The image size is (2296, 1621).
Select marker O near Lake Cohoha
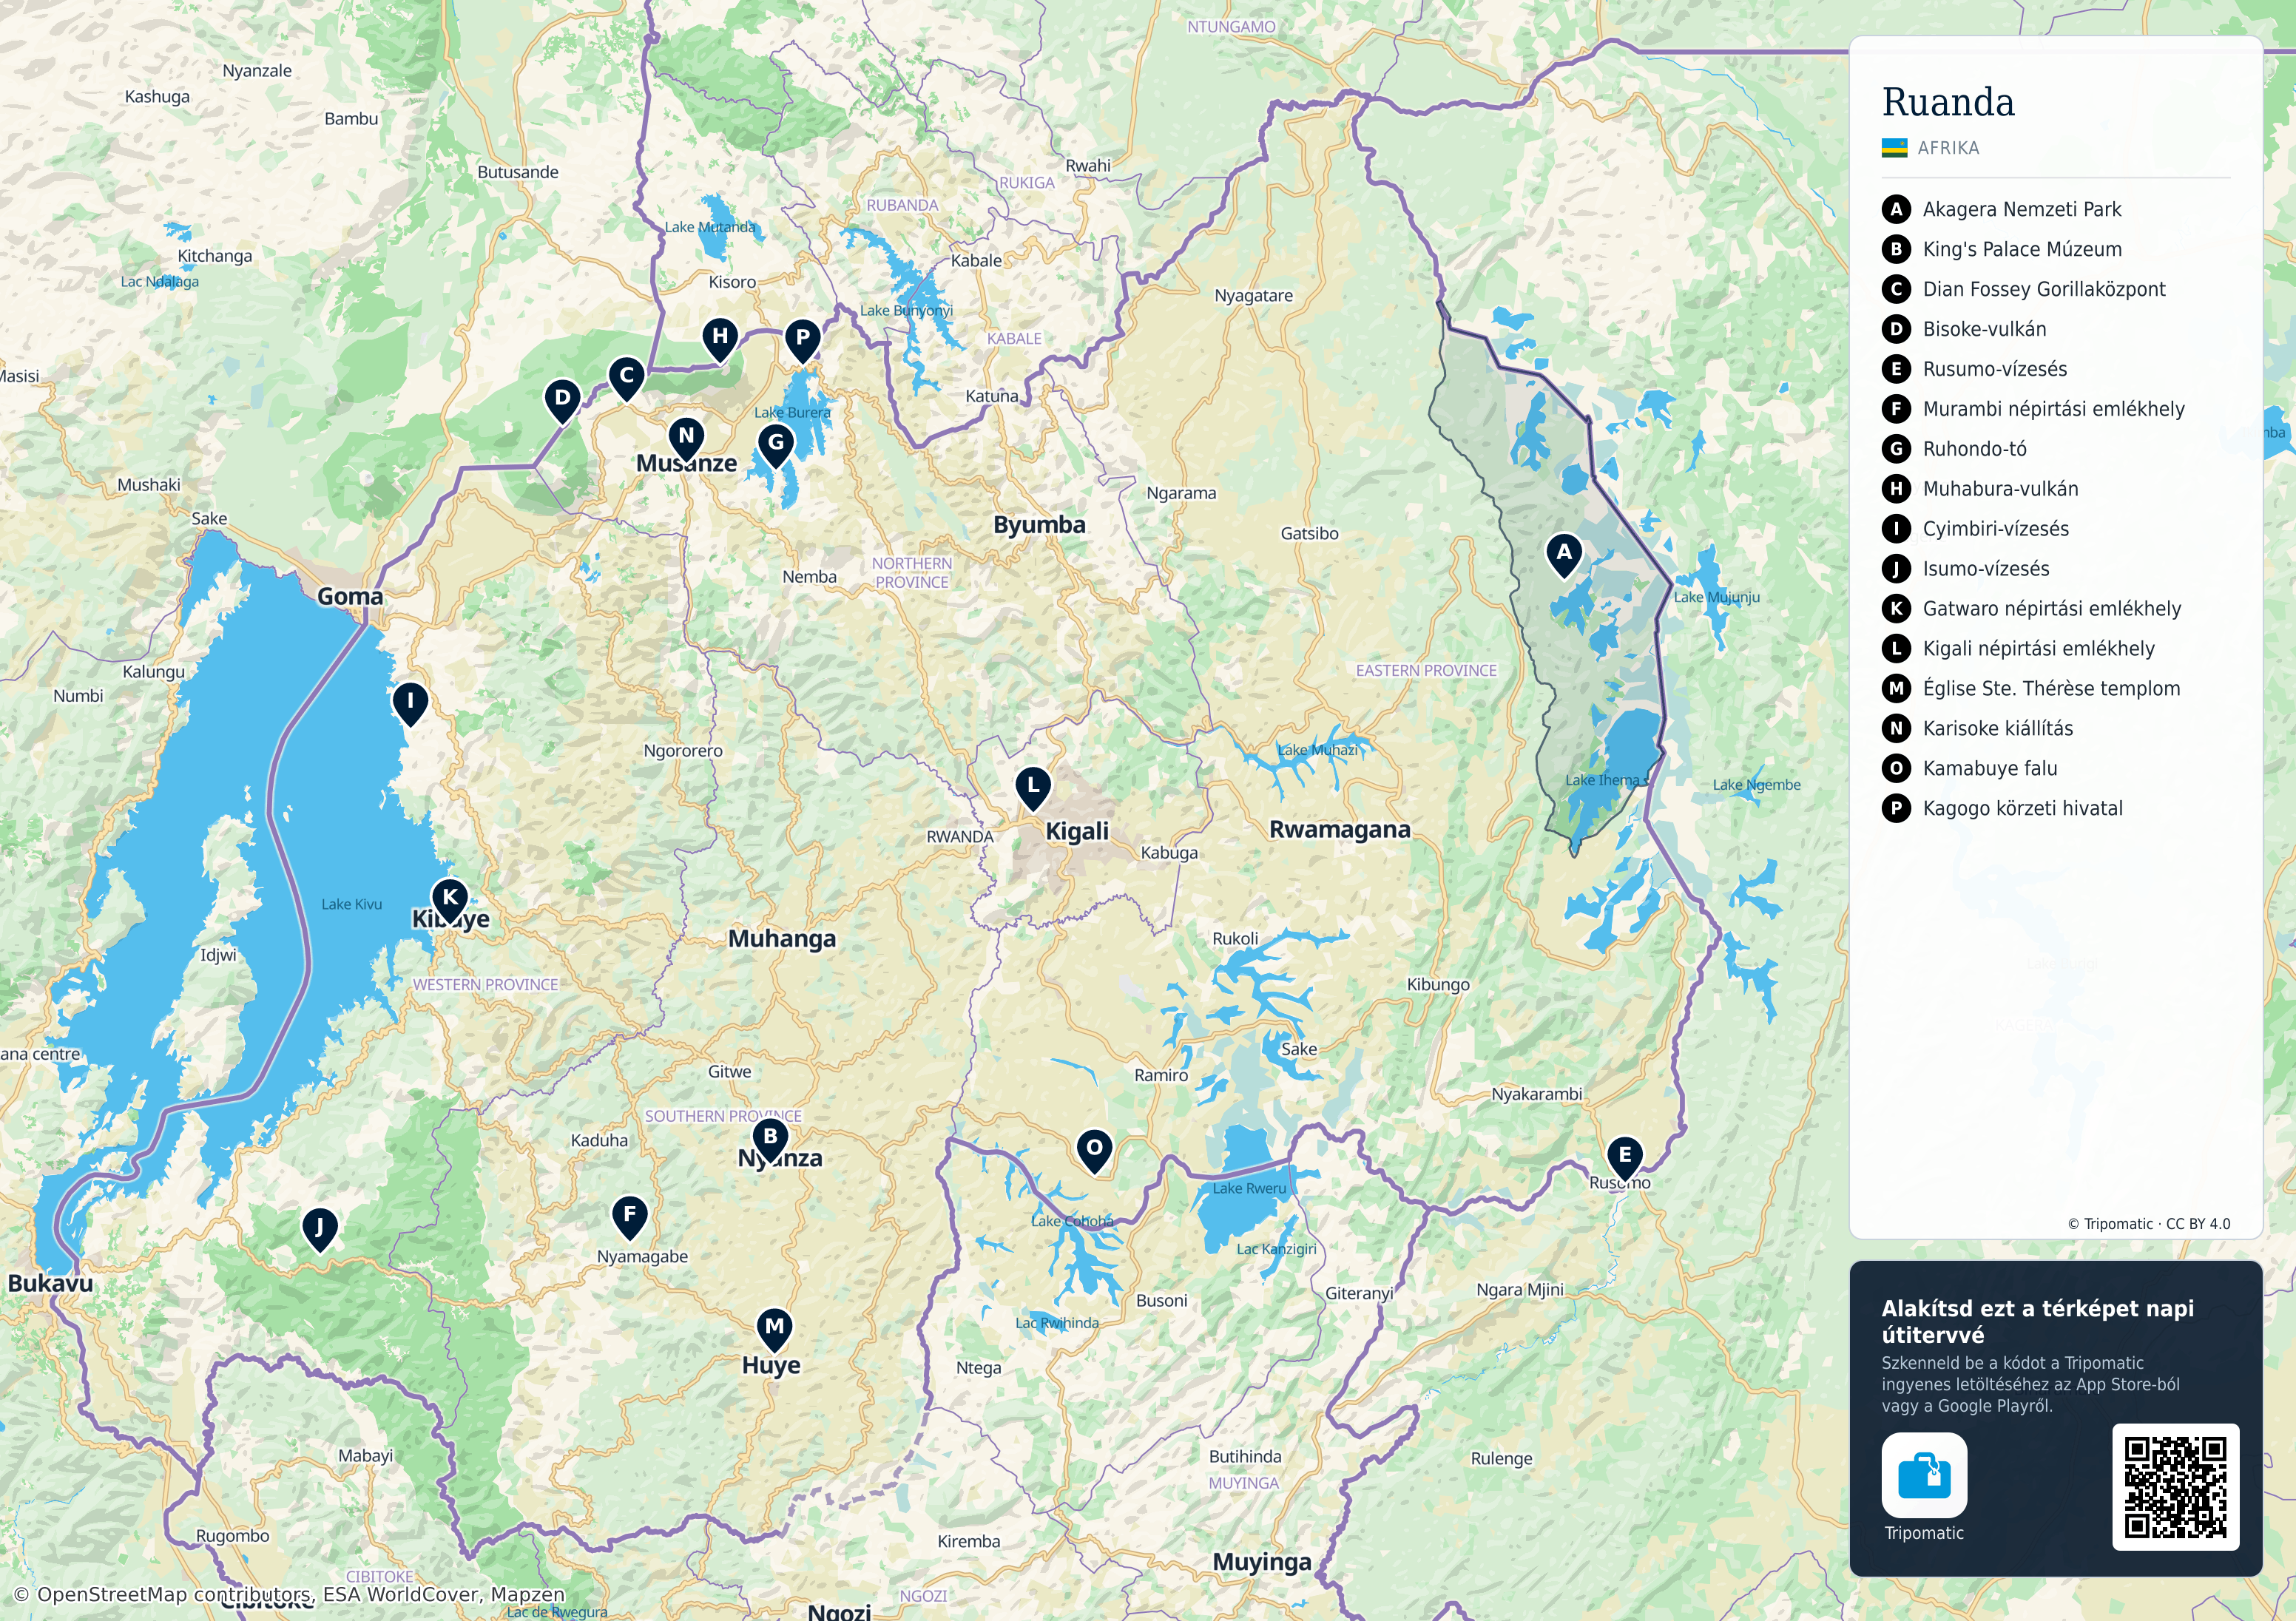[1095, 1151]
